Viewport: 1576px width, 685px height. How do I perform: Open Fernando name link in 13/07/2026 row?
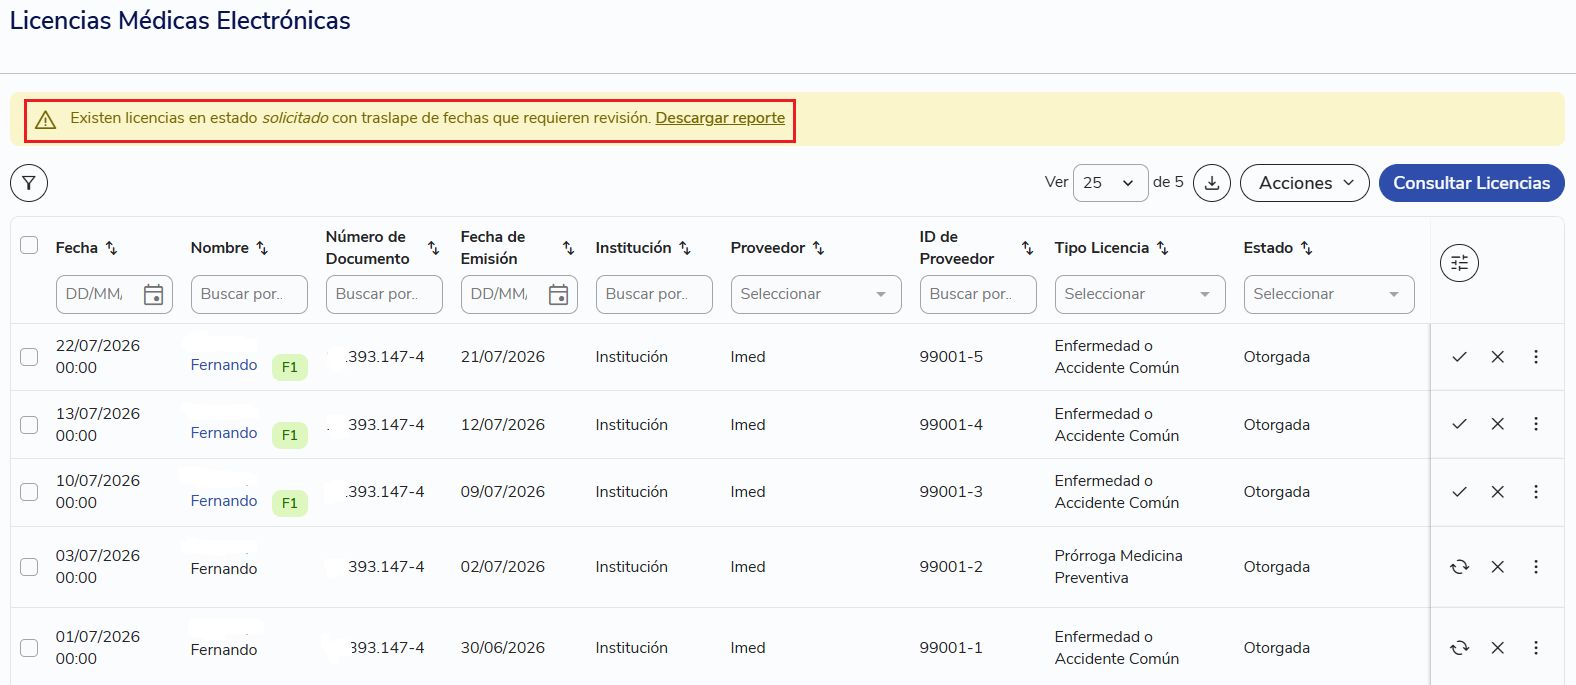[224, 433]
